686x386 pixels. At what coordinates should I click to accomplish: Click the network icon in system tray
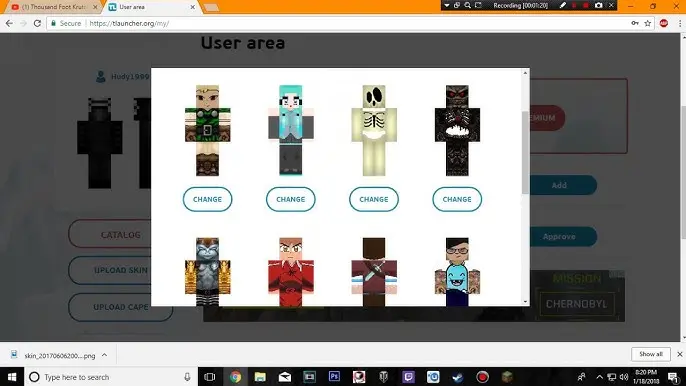point(612,377)
